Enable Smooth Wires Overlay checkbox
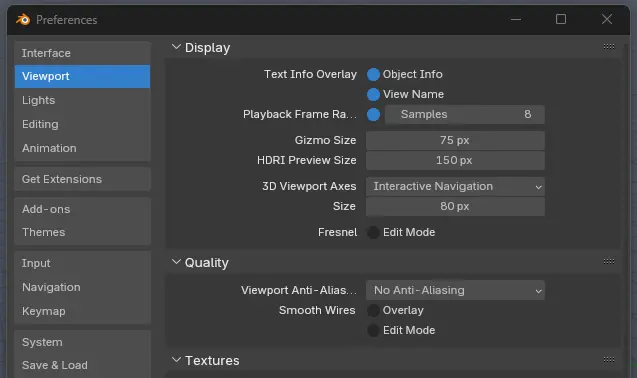This screenshot has width=637, height=378. coord(373,311)
